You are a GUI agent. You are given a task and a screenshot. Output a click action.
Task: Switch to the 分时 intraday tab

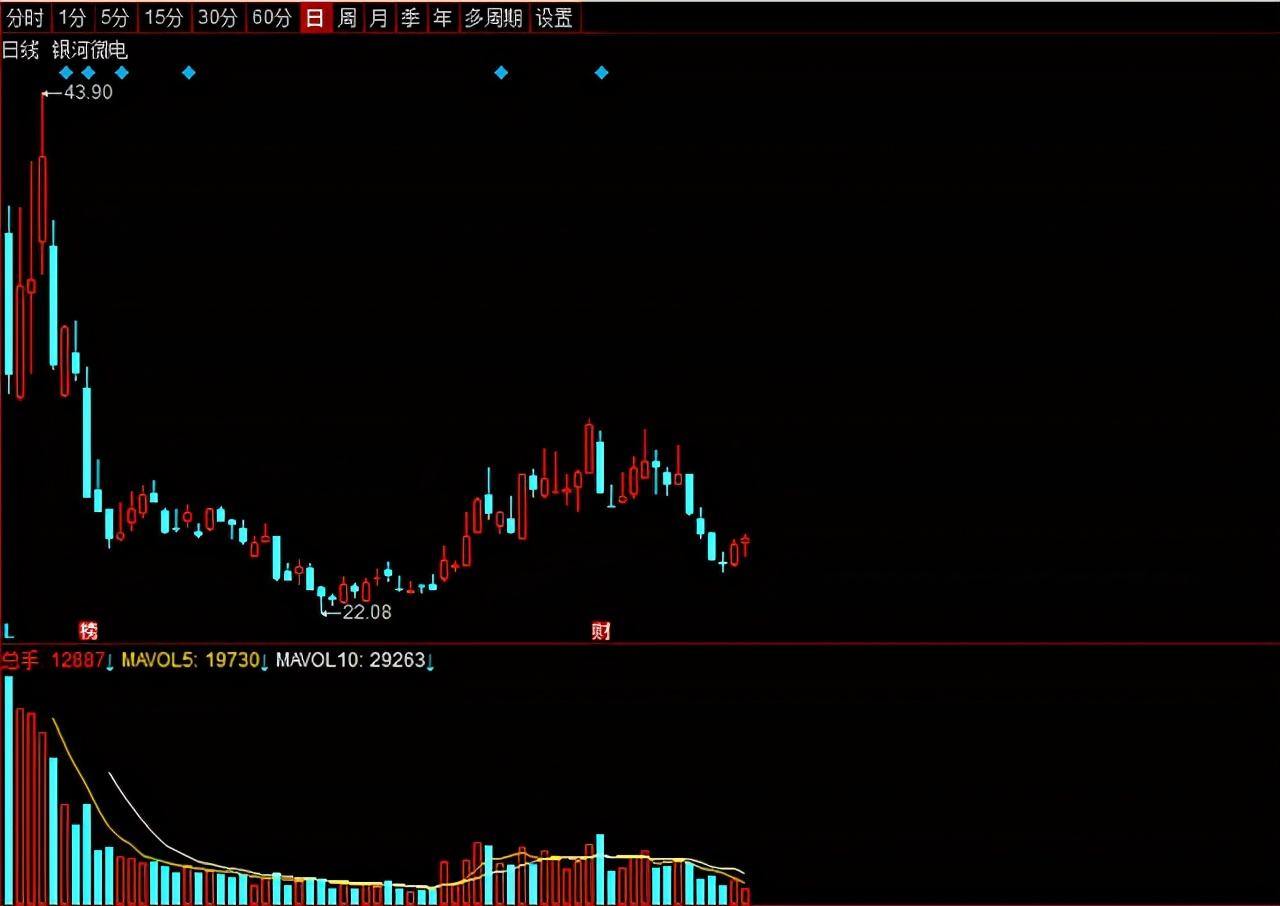coord(26,17)
